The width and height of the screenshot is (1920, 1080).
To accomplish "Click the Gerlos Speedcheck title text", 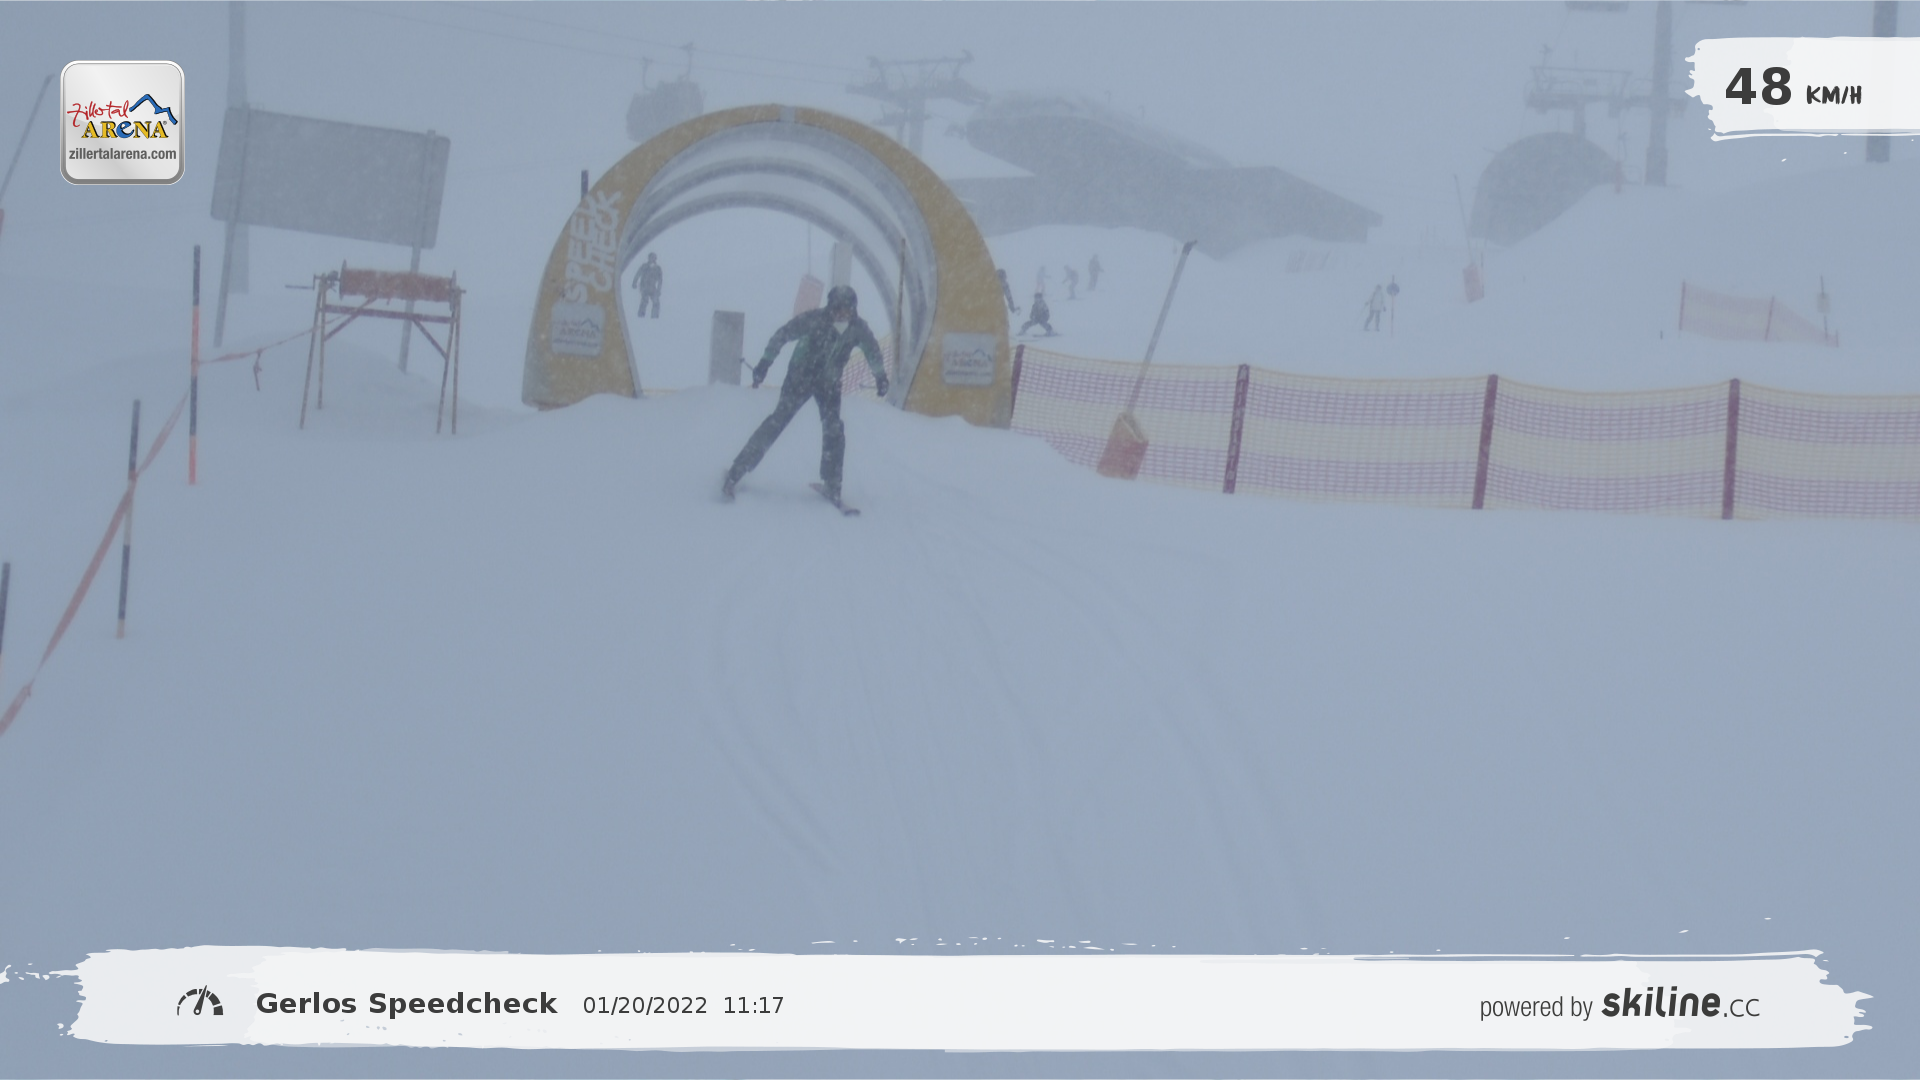I will (x=406, y=1004).
